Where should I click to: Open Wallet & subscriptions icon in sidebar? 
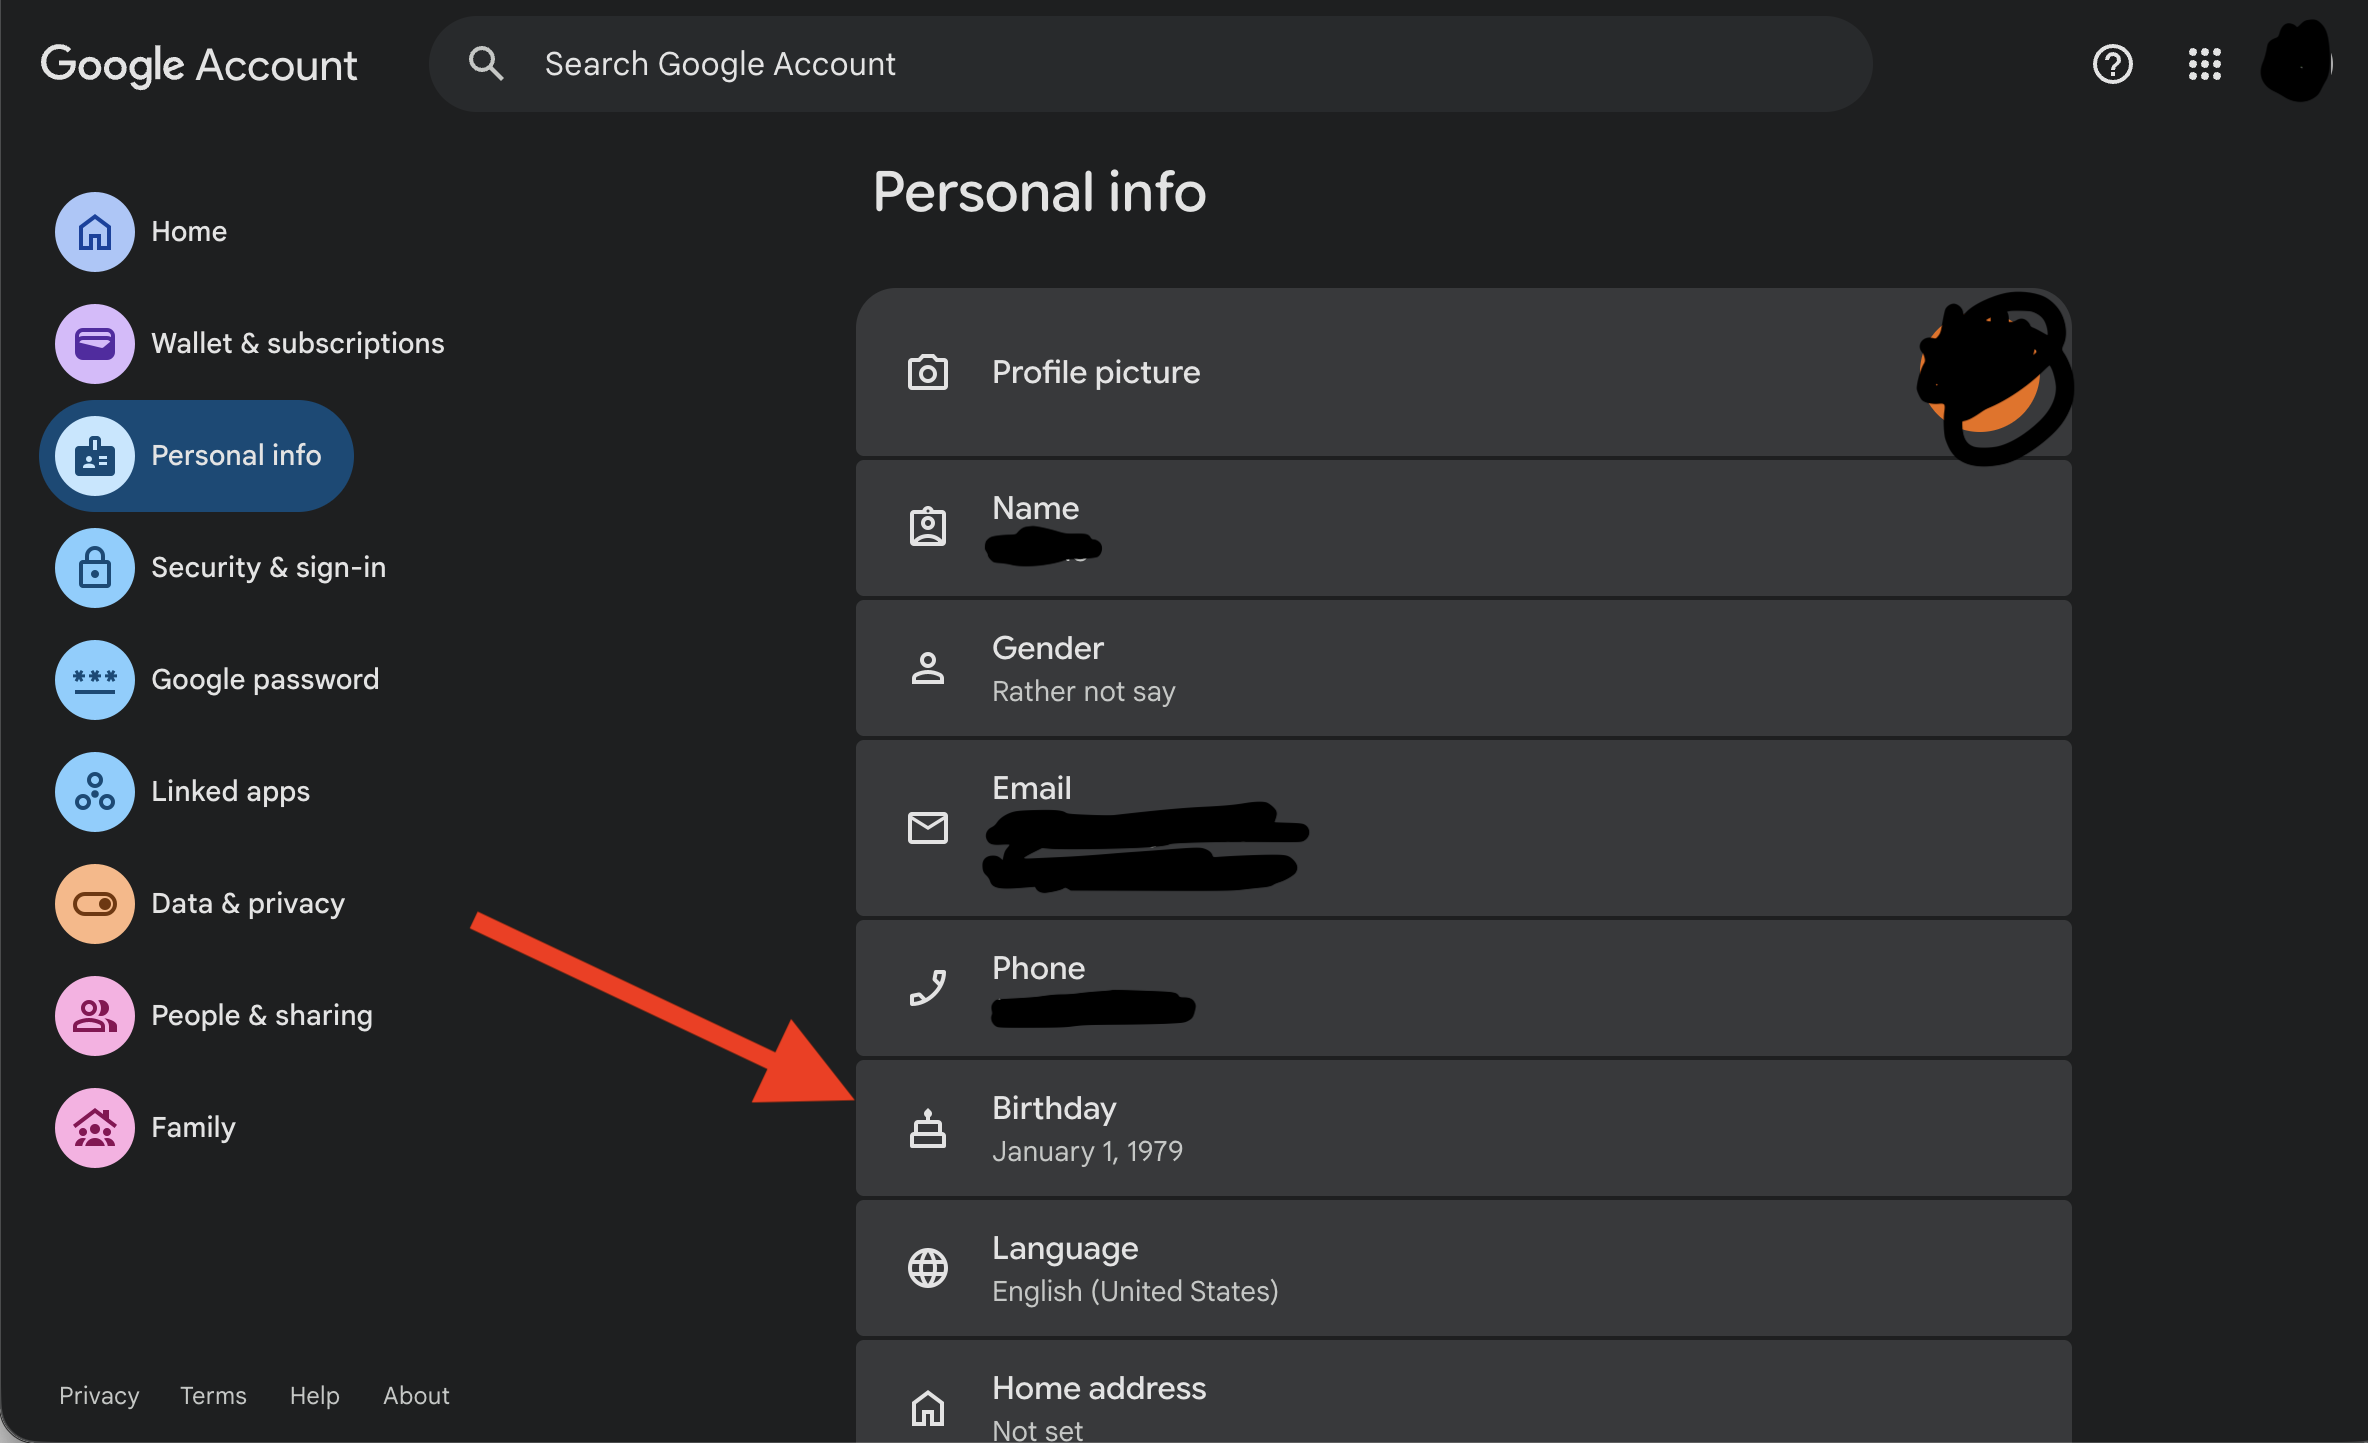[95, 344]
